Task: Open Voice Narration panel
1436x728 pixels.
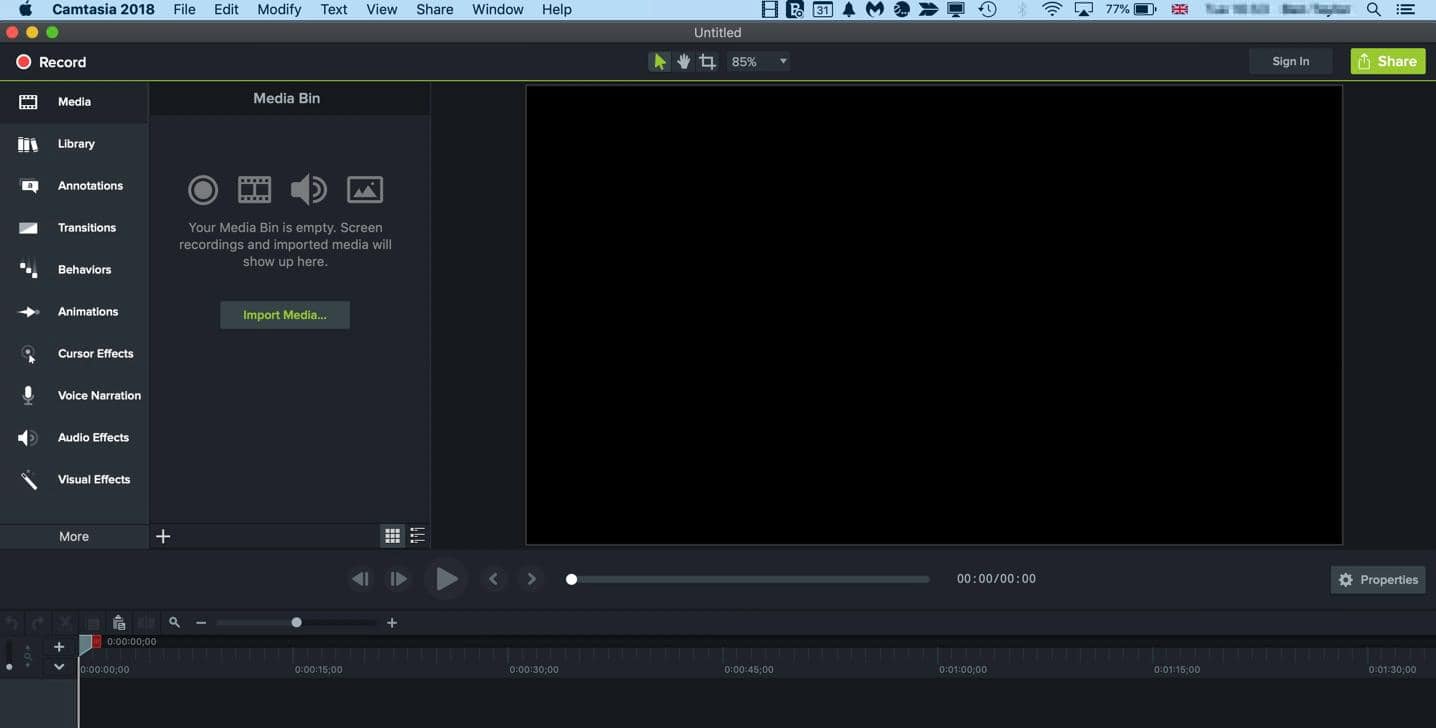Action: coord(74,396)
